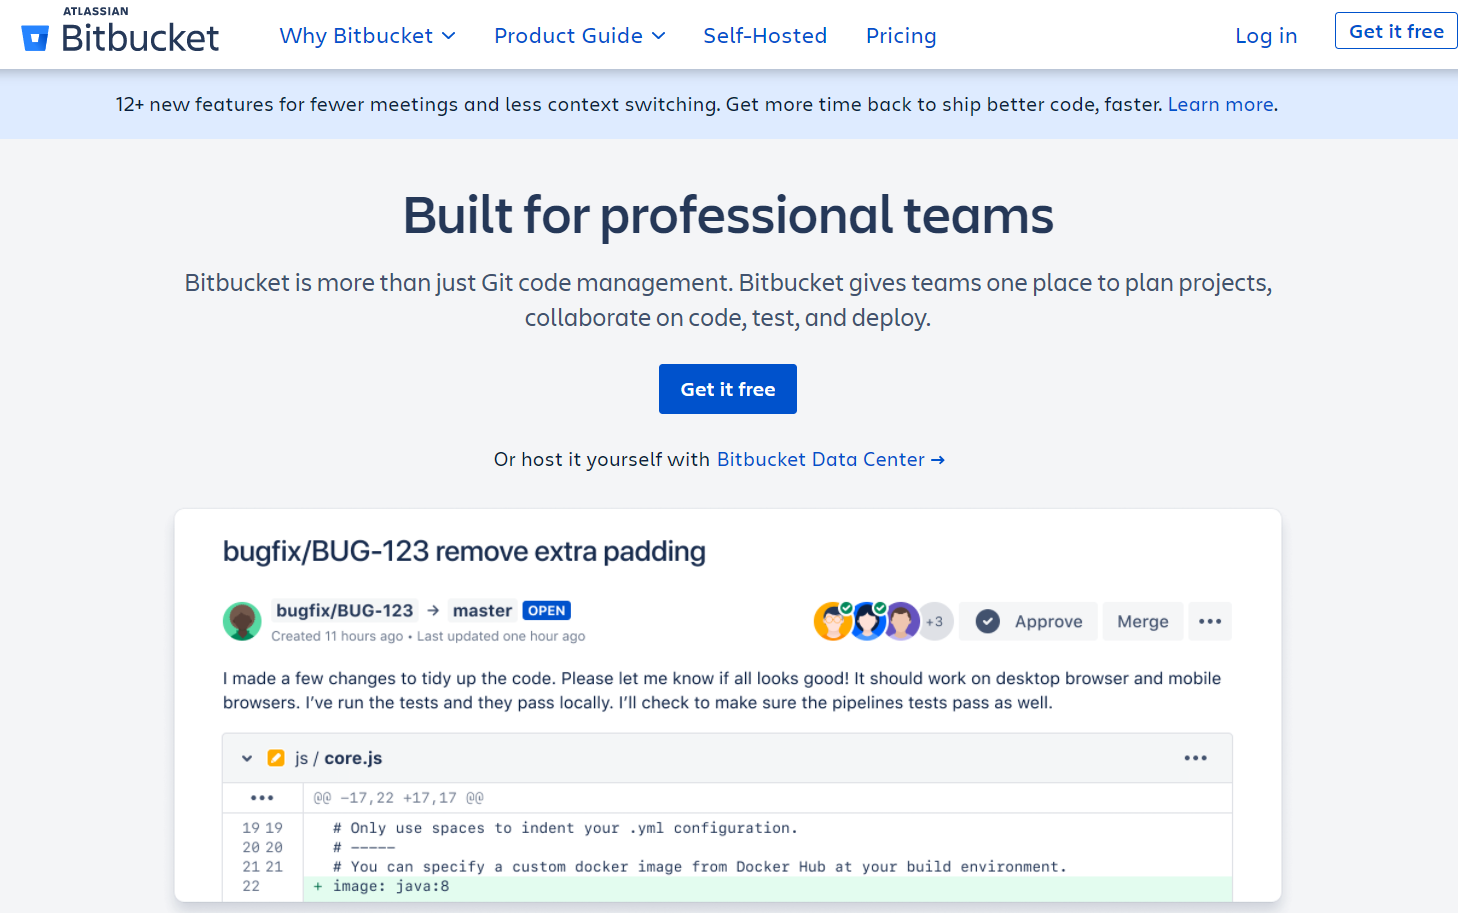
Task: Follow the Learn more link in the banner
Action: click(x=1221, y=104)
